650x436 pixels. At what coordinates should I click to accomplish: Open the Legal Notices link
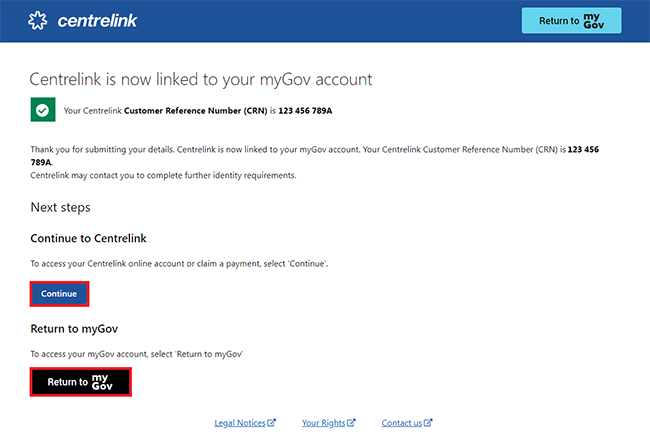240,423
